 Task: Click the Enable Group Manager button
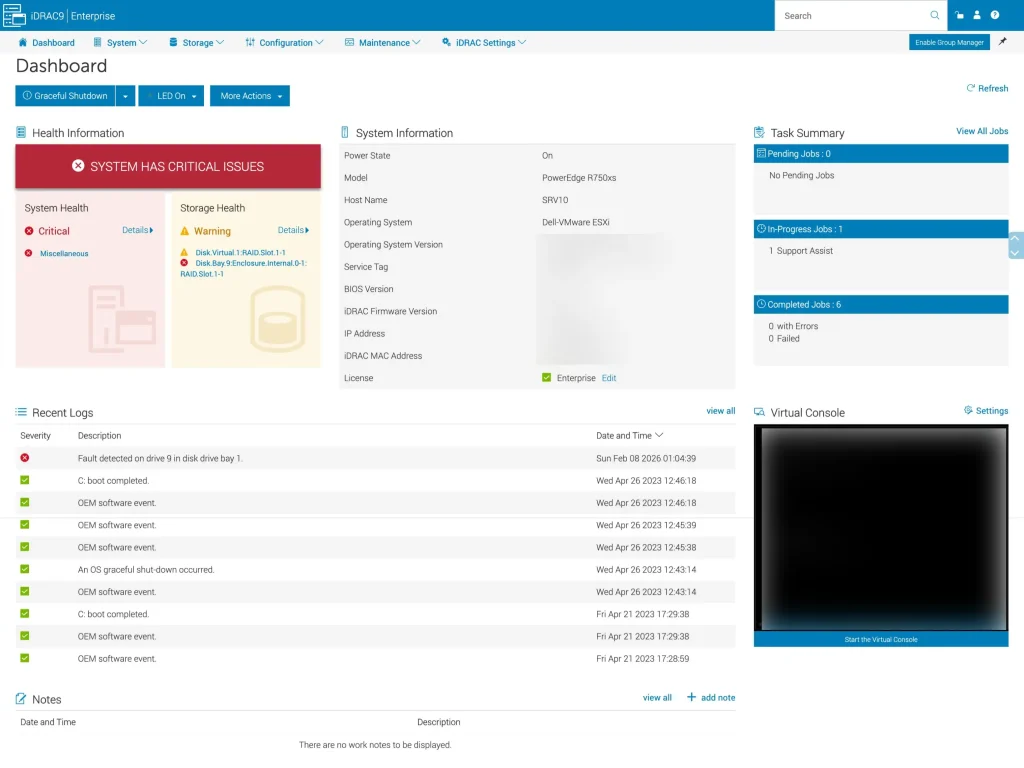[x=948, y=42]
